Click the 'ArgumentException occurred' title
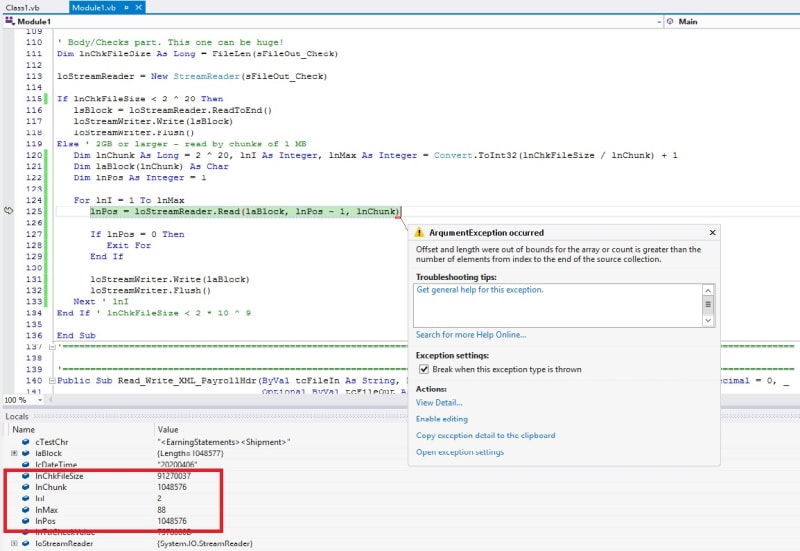The width and height of the screenshot is (800, 551). click(486, 233)
